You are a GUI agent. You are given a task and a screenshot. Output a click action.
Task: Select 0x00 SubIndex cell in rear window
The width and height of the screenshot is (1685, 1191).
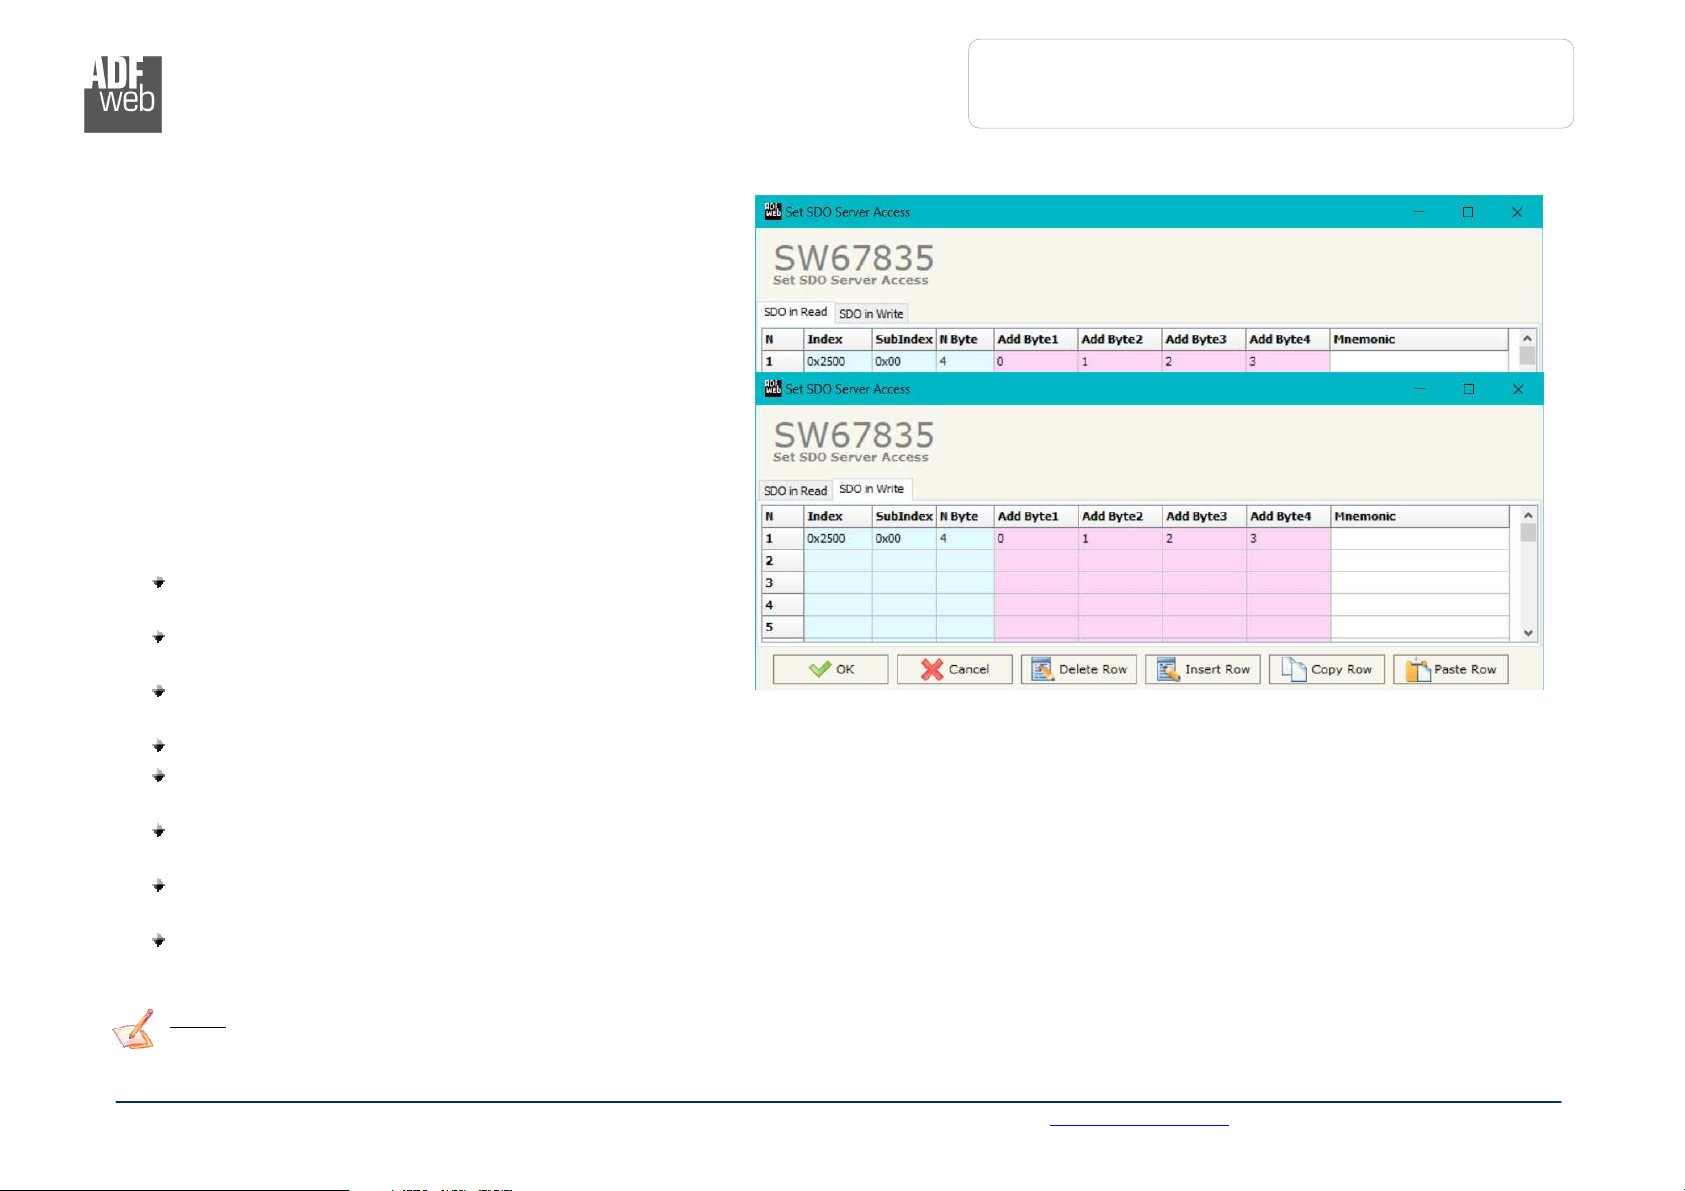pyautogui.click(x=904, y=361)
